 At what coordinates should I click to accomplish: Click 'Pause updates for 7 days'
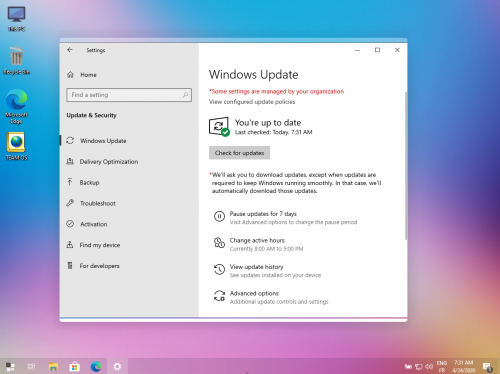pyautogui.click(x=263, y=214)
